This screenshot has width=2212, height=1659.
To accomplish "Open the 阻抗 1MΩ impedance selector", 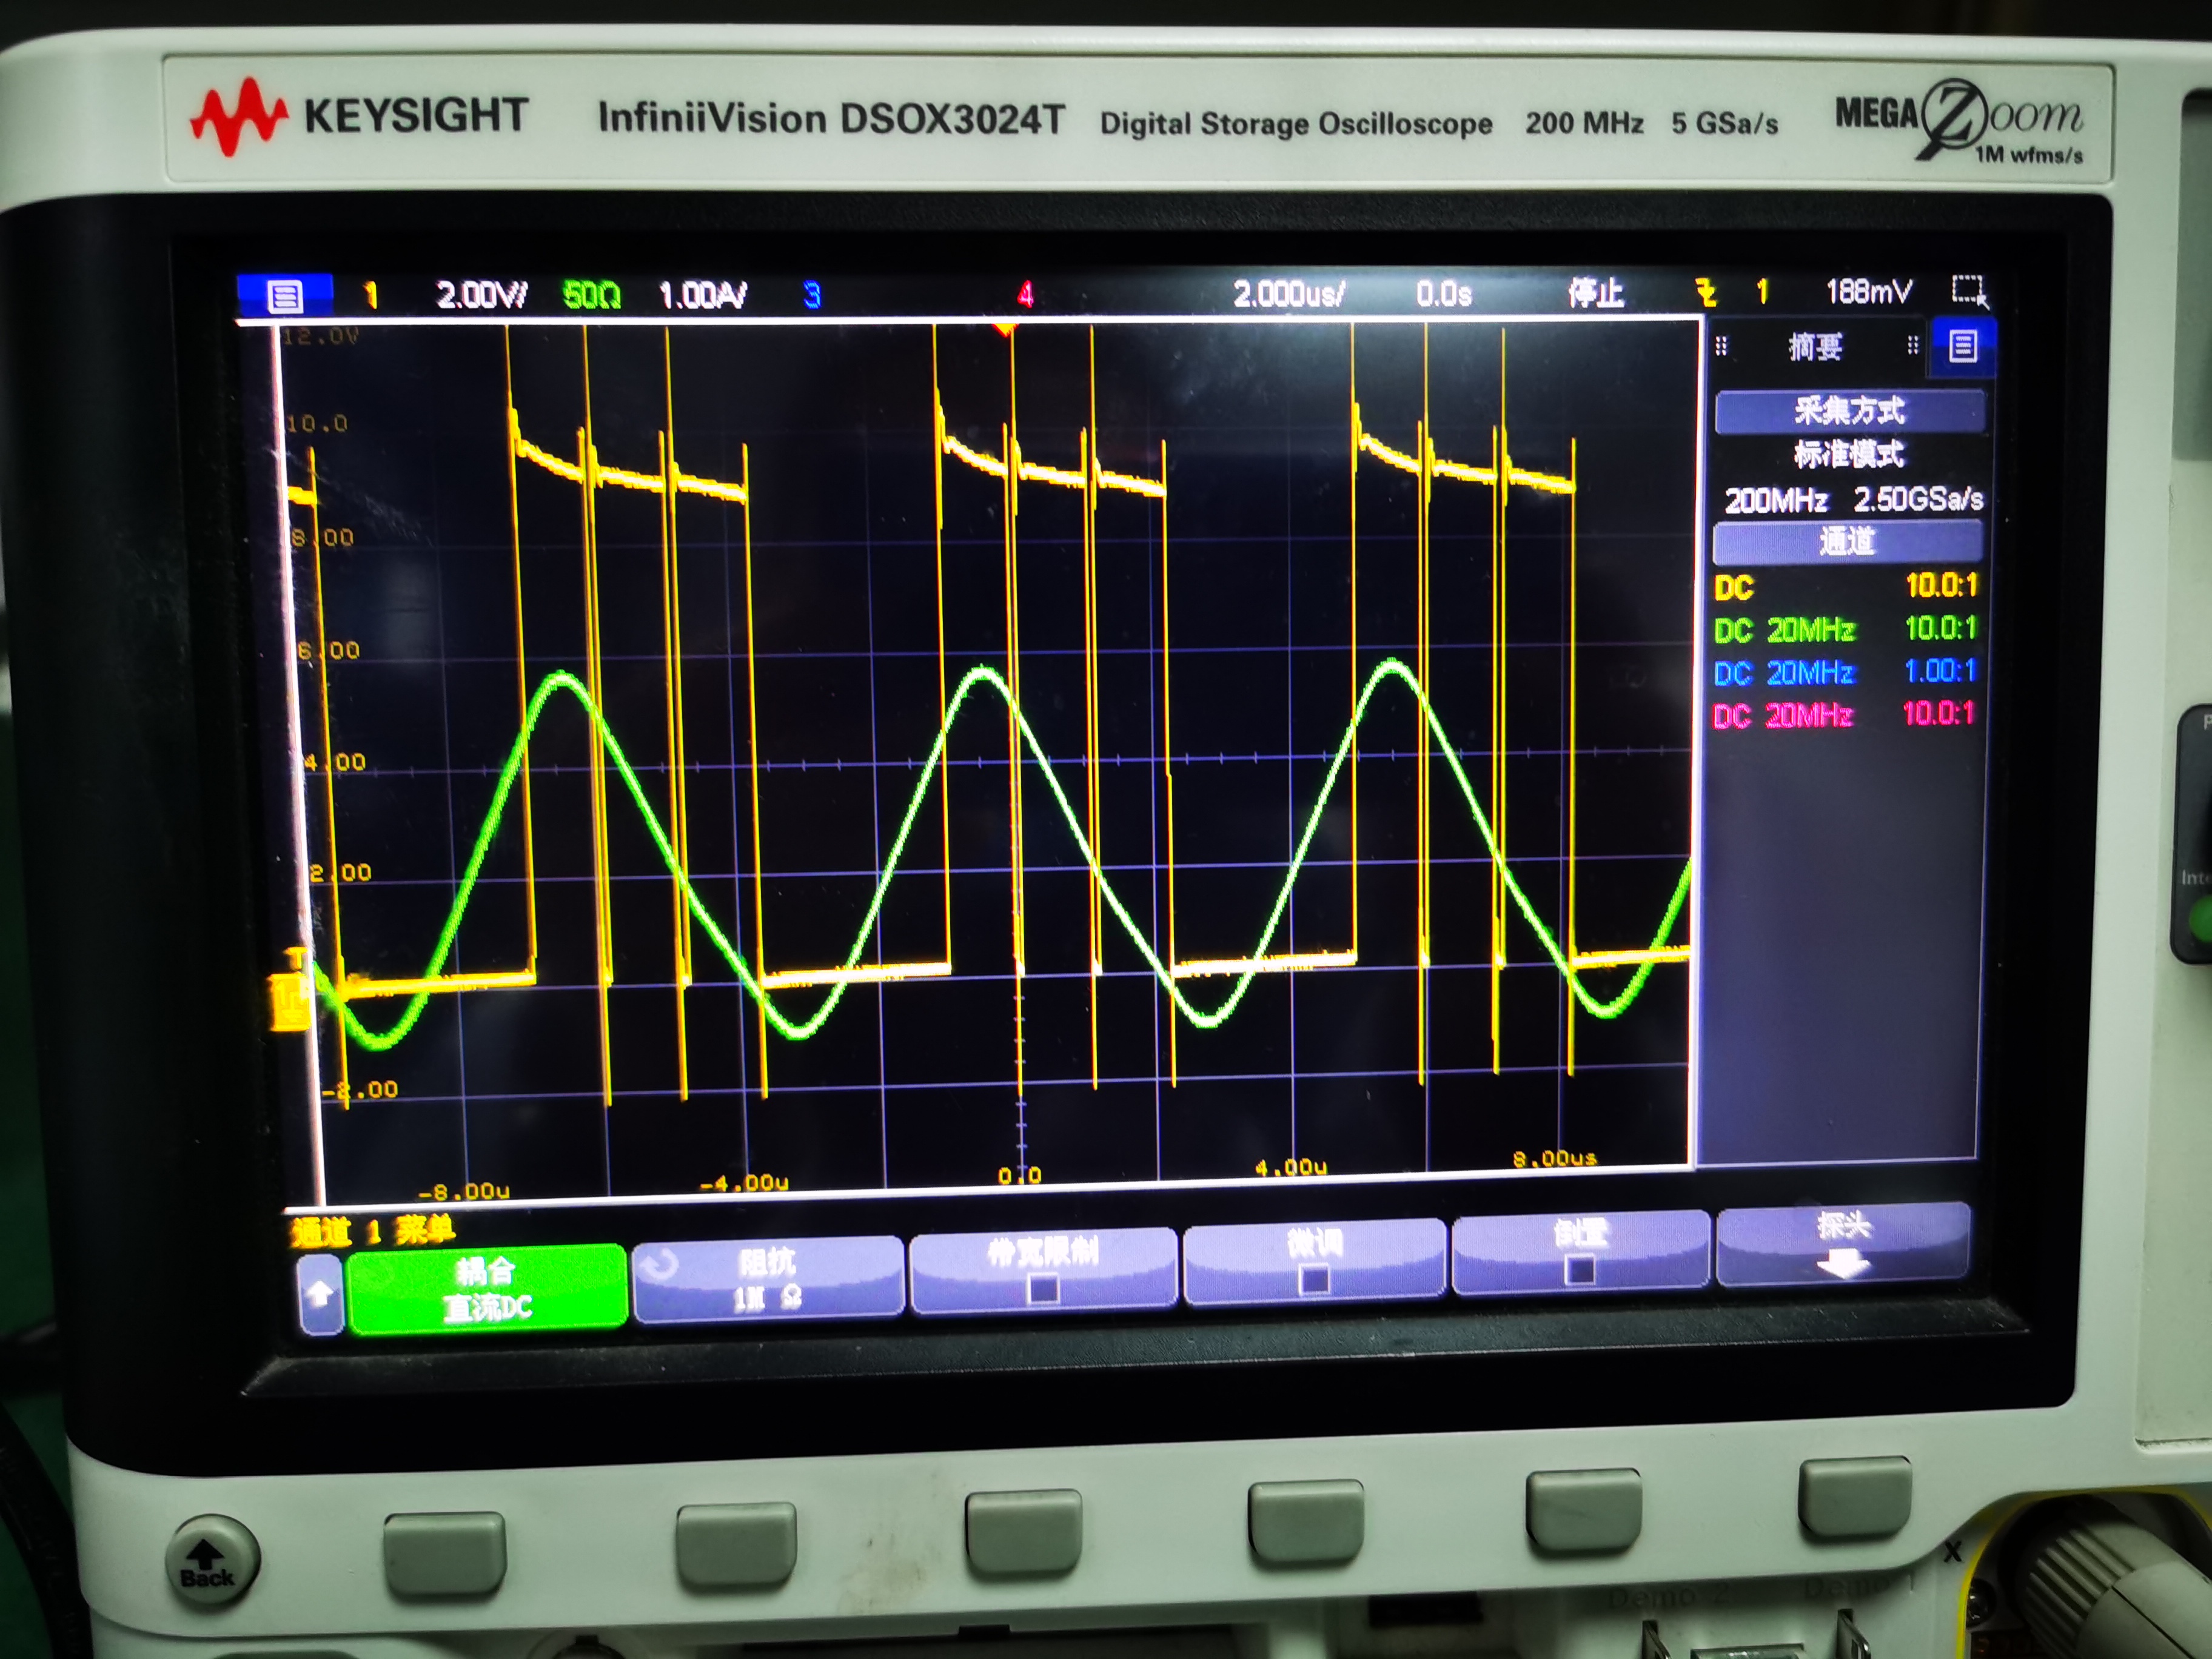I will click(x=768, y=1281).
